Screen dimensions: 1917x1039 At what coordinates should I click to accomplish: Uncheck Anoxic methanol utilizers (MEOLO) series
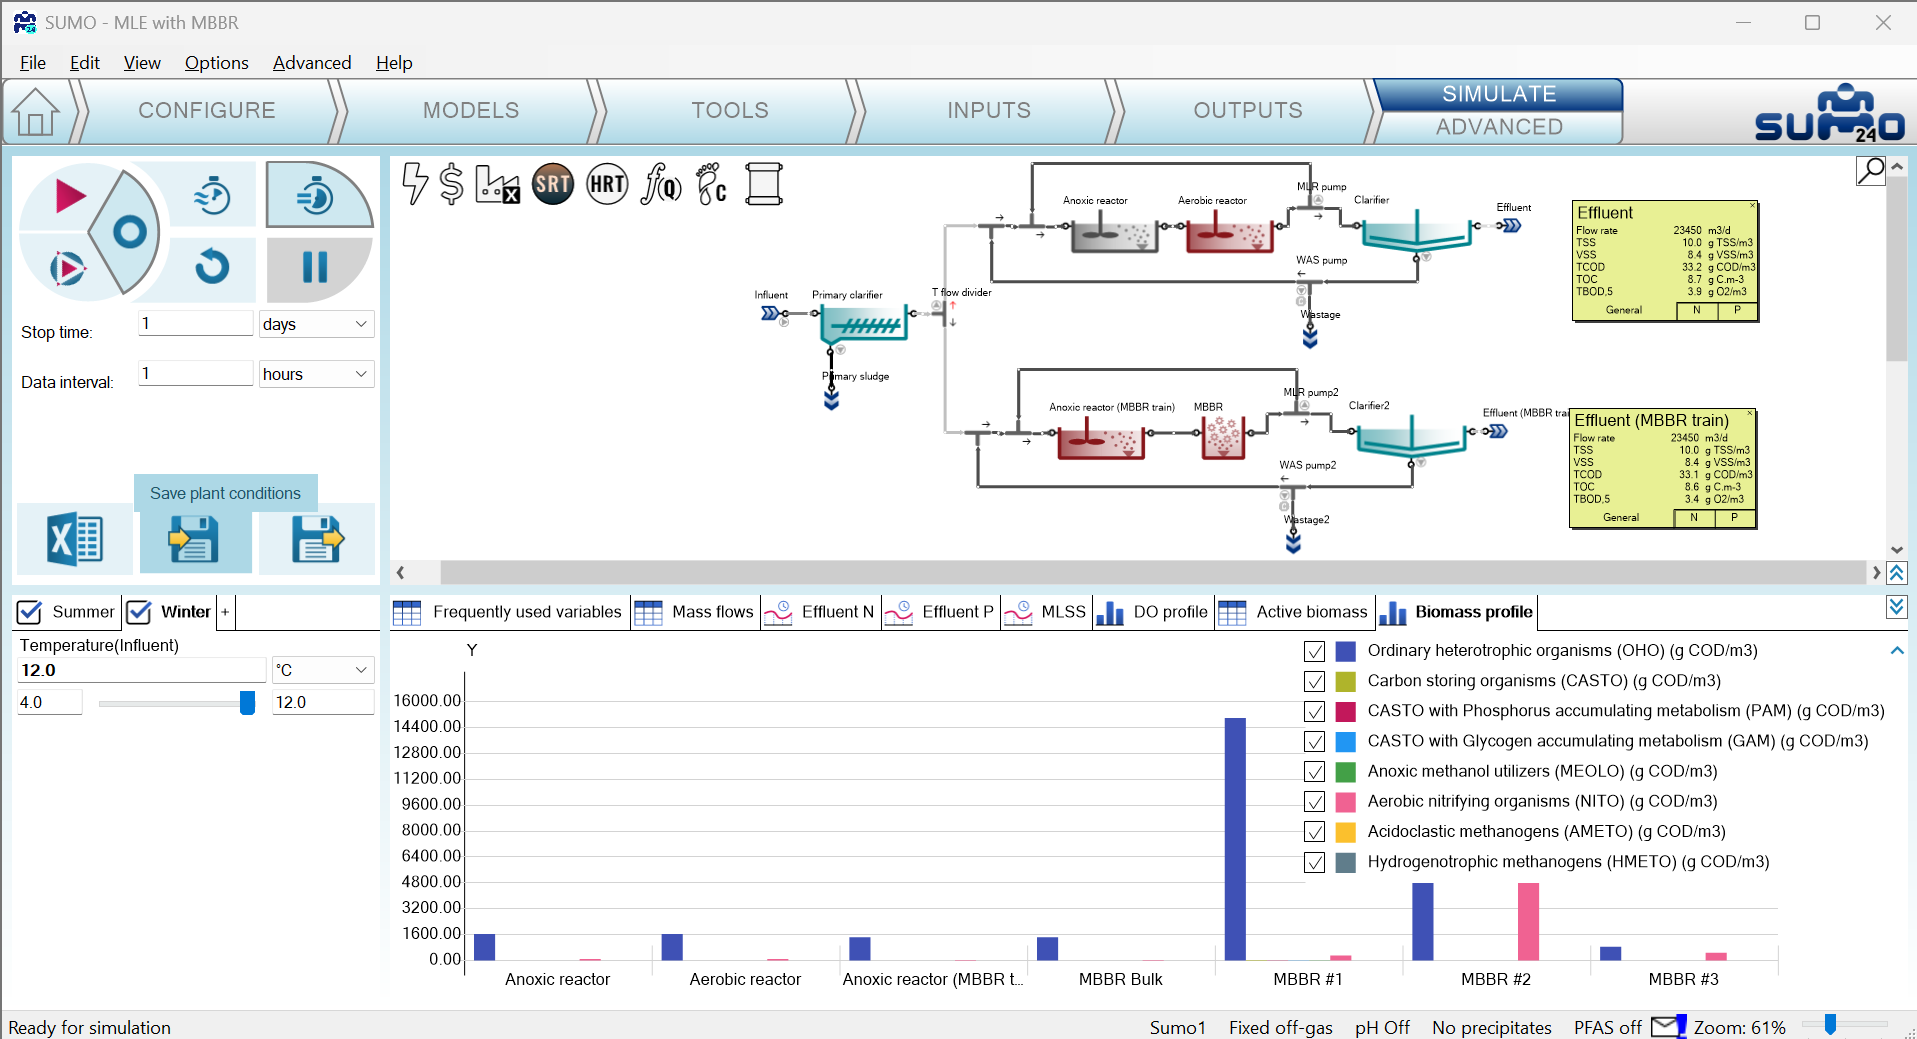pos(1314,771)
